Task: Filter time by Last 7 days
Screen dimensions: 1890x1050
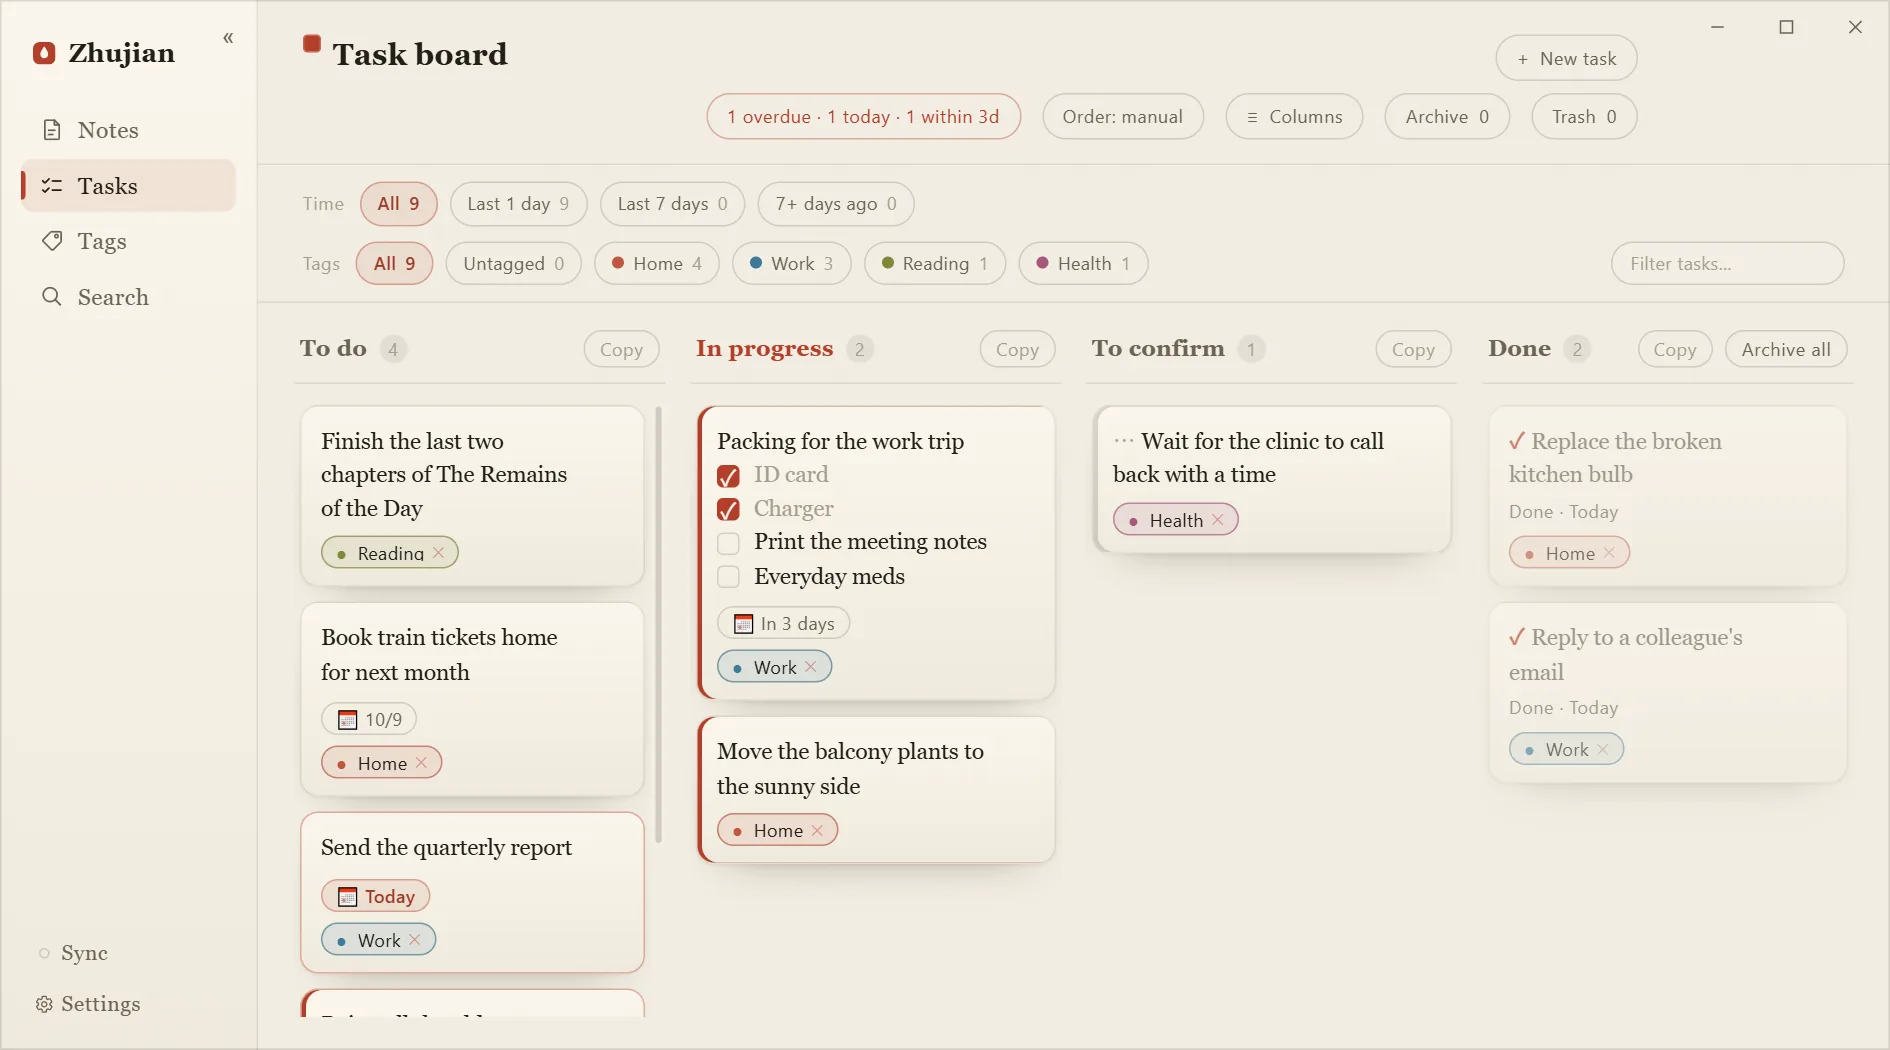Action: coord(672,204)
